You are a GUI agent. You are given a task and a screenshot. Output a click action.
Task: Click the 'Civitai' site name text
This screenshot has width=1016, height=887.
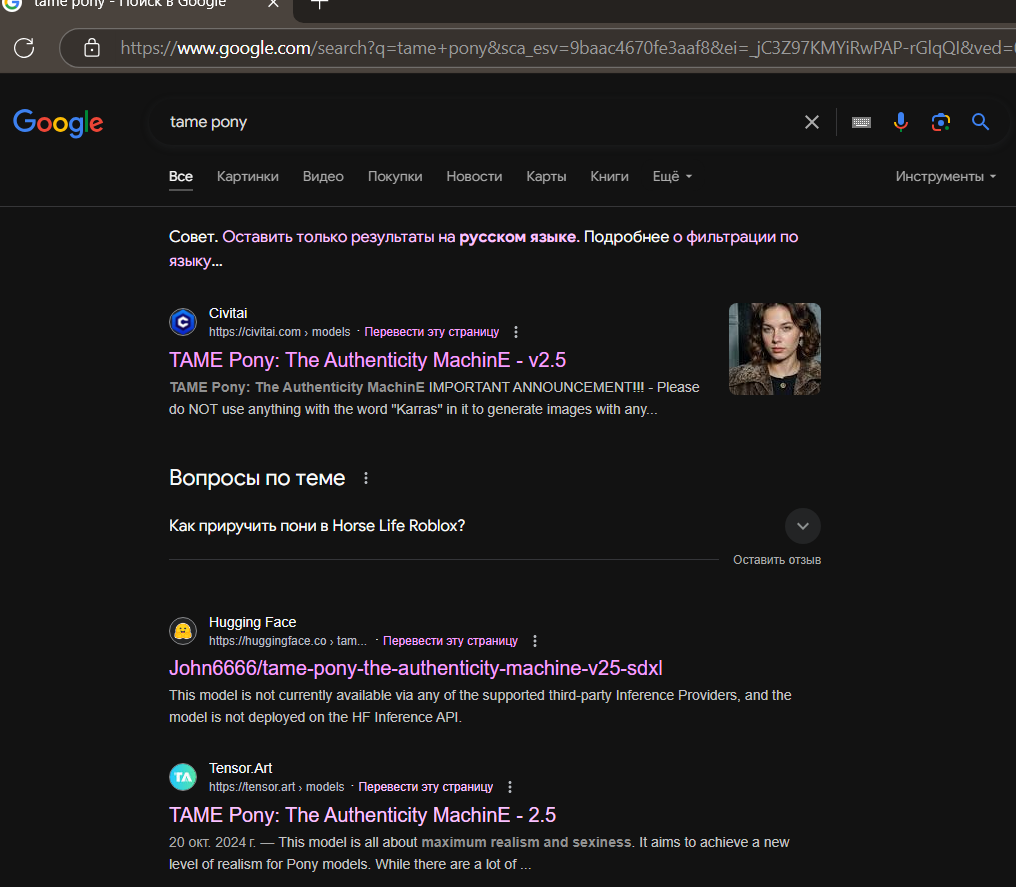[x=228, y=313]
